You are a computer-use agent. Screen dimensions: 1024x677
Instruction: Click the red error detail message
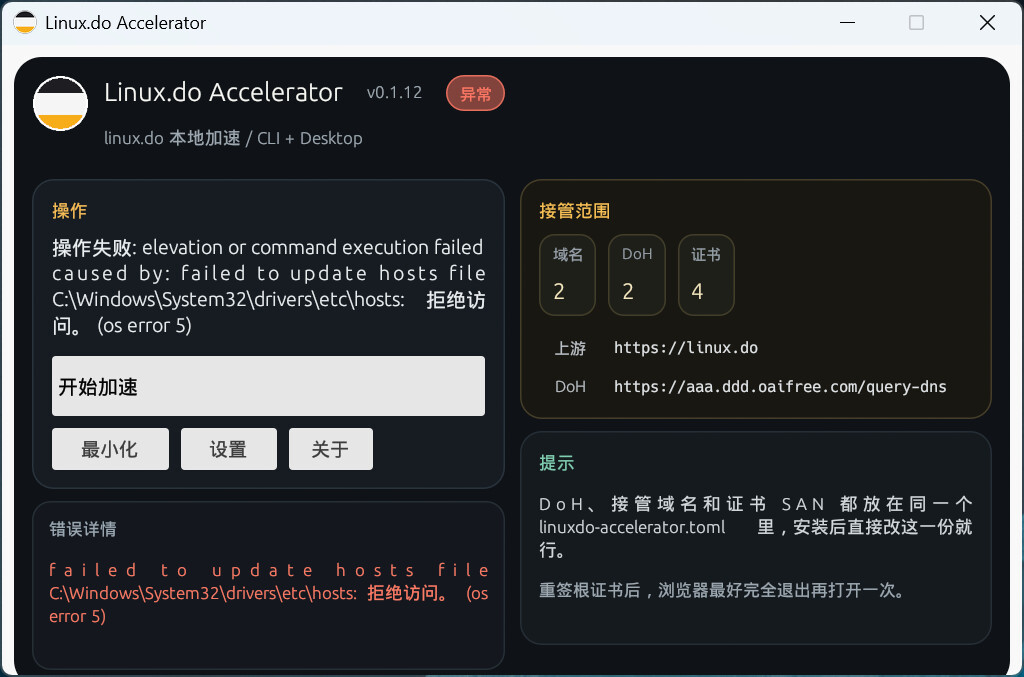(268, 593)
